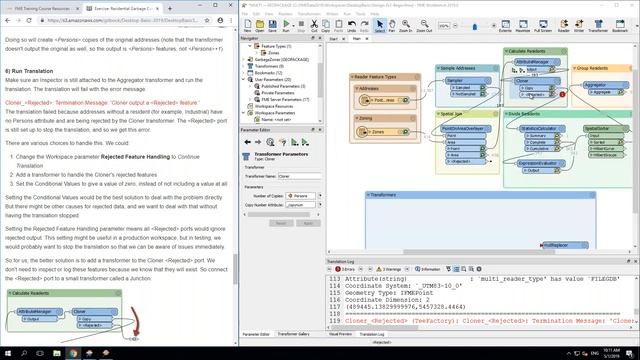Activate the Pan hand tool
This screenshot has height=360, width=640.
point(392,25)
